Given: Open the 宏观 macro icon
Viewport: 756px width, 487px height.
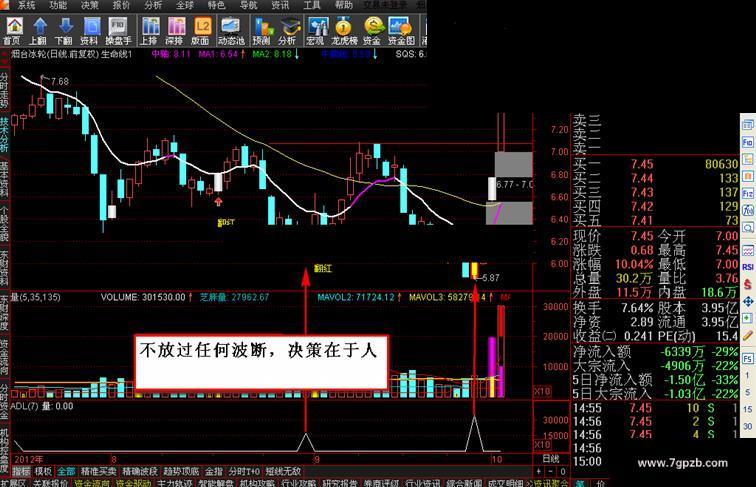Looking at the screenshot, I should (x=316, y=31).
